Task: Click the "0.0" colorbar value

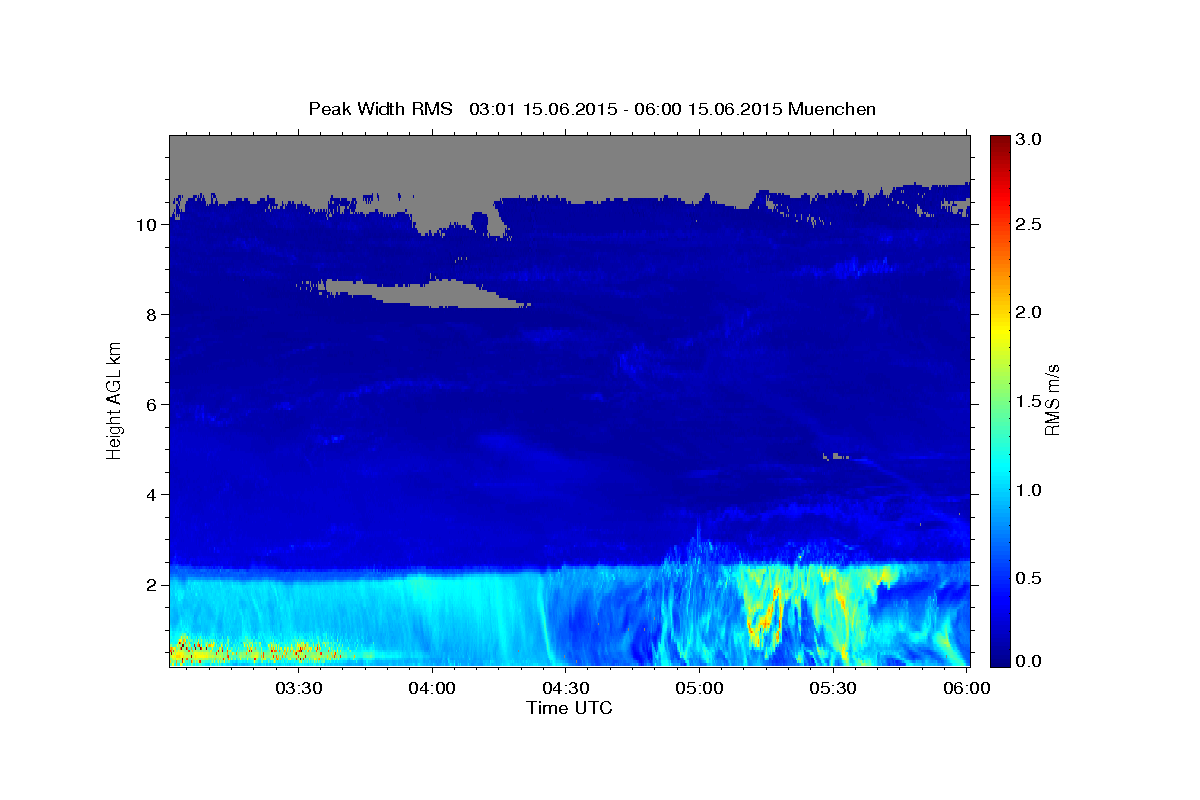Action: click(1028, 661)
